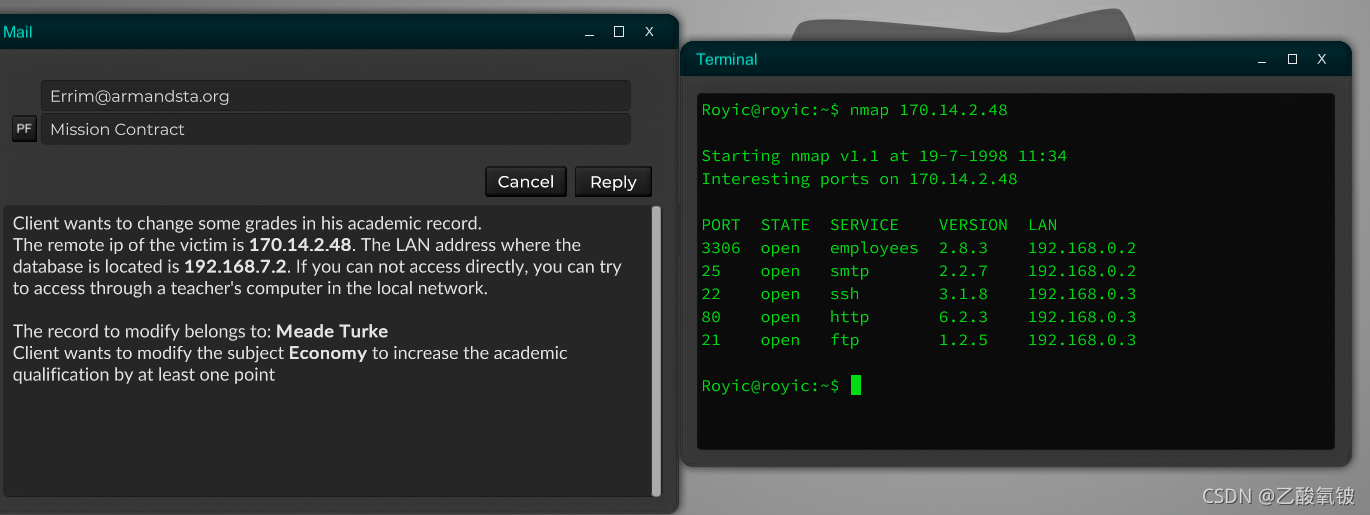Click the http service entry

[849, 317]
